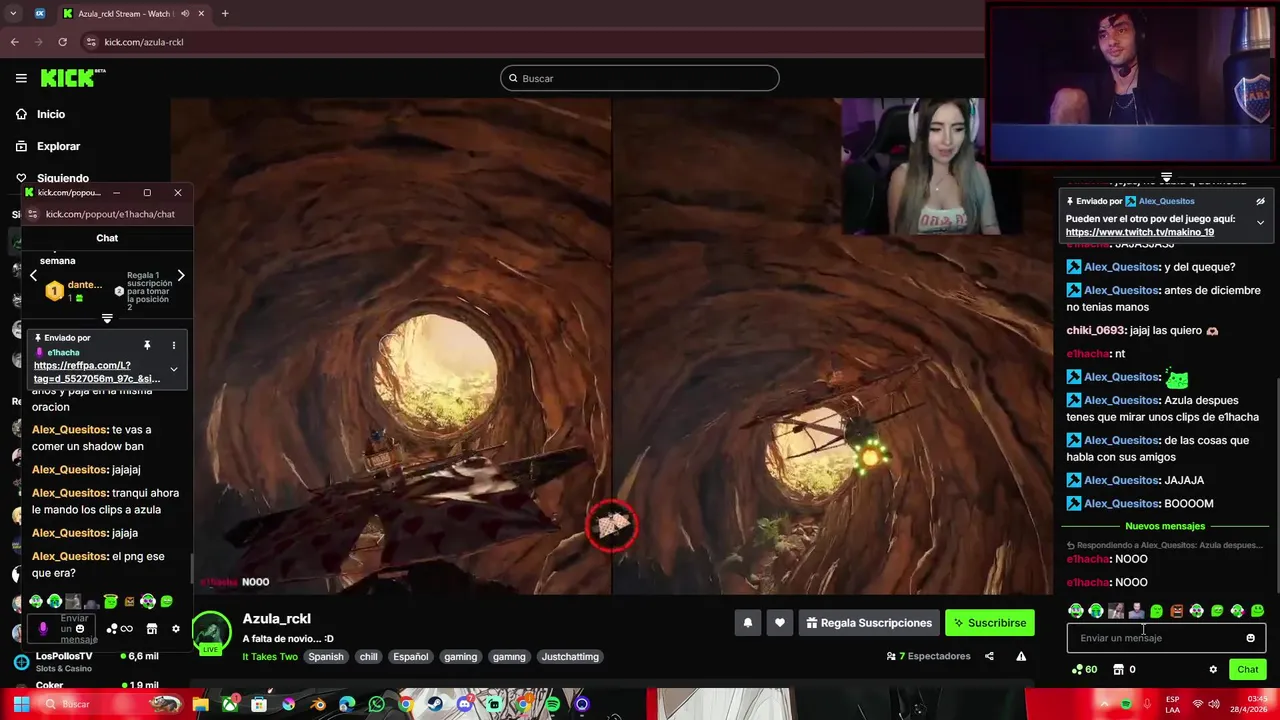The height and width of the screenshot is (720, 1280).
Task: Send message with green Chat button
Action: click(1248, 669)
